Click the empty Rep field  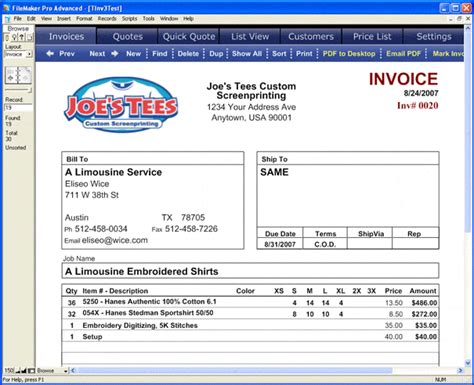(x=416, y=244)
